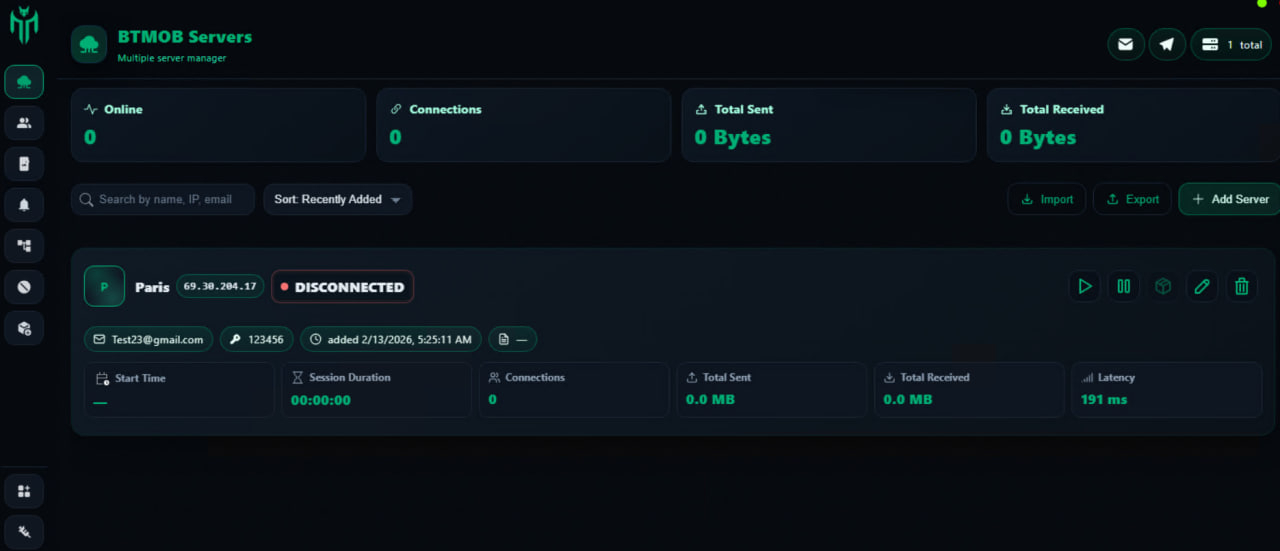Expand the Sort: Recently Added dropdown

pyautogui.click(x=337, y=200)
